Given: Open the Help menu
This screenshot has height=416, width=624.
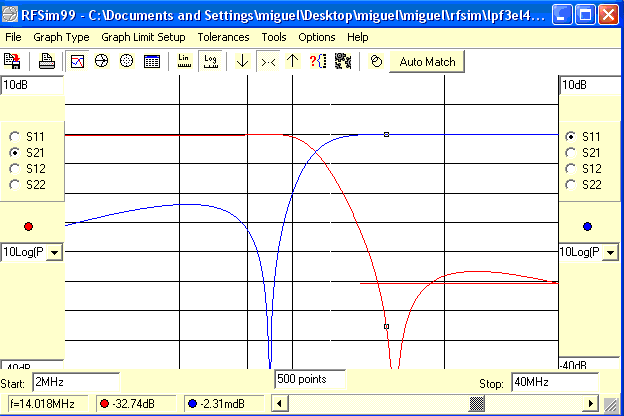Looking at the screenshot, I should click(357, 37).
